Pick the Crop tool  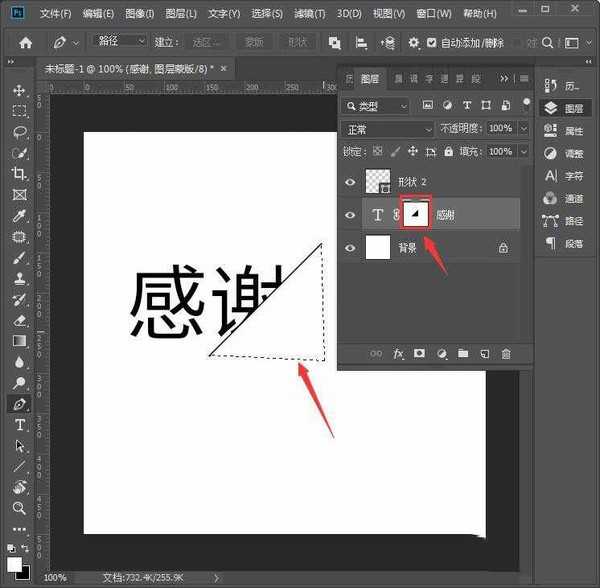pos(19,174)
